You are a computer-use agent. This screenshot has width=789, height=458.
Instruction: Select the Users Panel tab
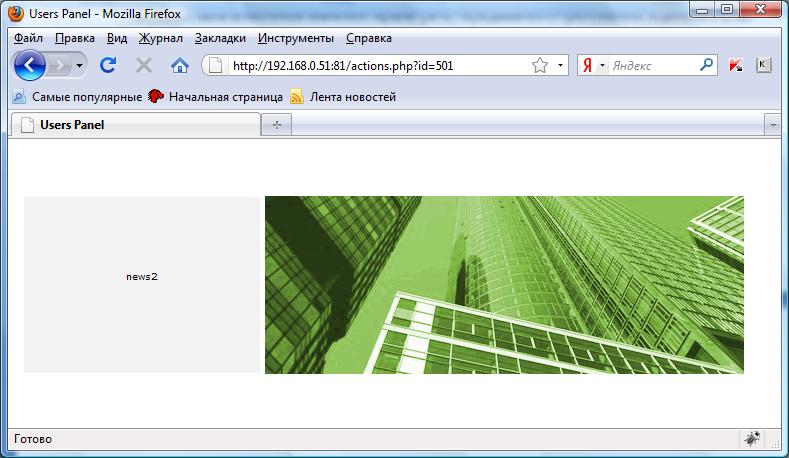tap(135, 125)
